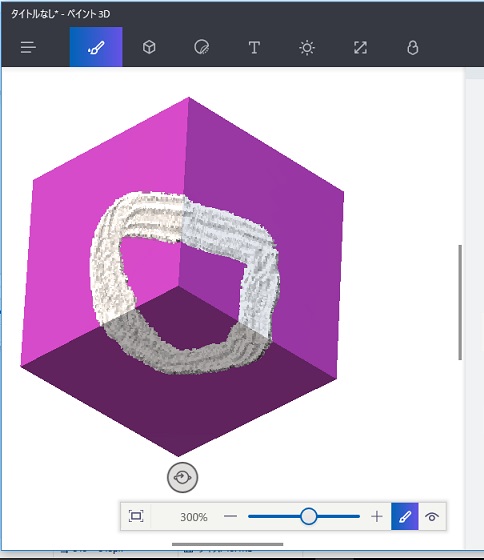
Task: Open the Effects lighting tool
Action: pos(307,48)
